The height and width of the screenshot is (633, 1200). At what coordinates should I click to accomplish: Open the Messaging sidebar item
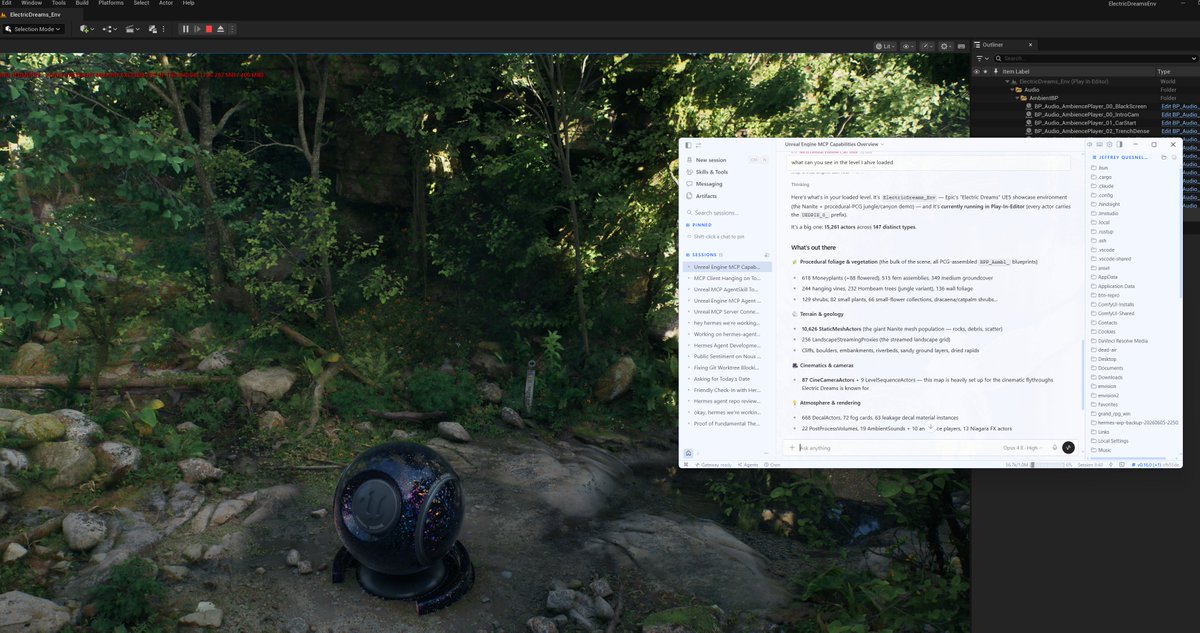click(x=708, y=184)
